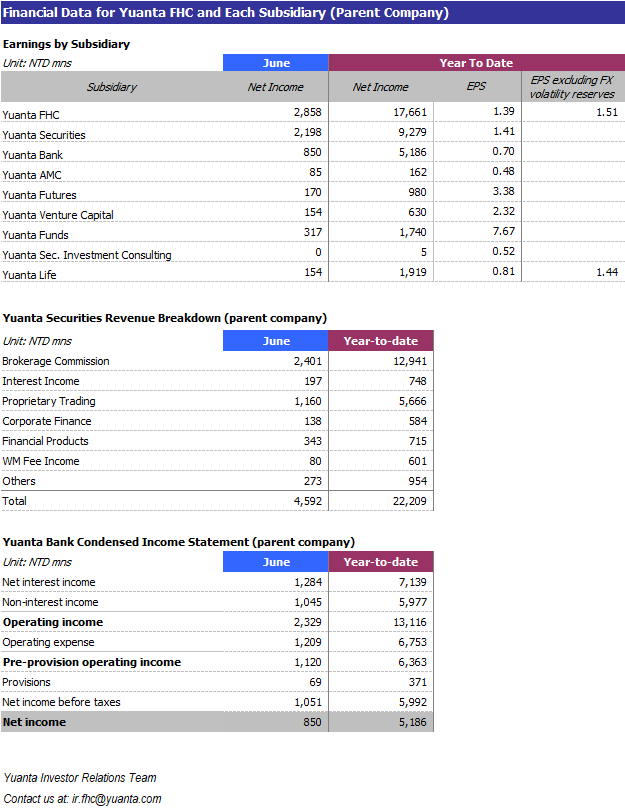Select the 'Earnings by Subsidiary' heading
625x812 pixels.
coord(66,44)
